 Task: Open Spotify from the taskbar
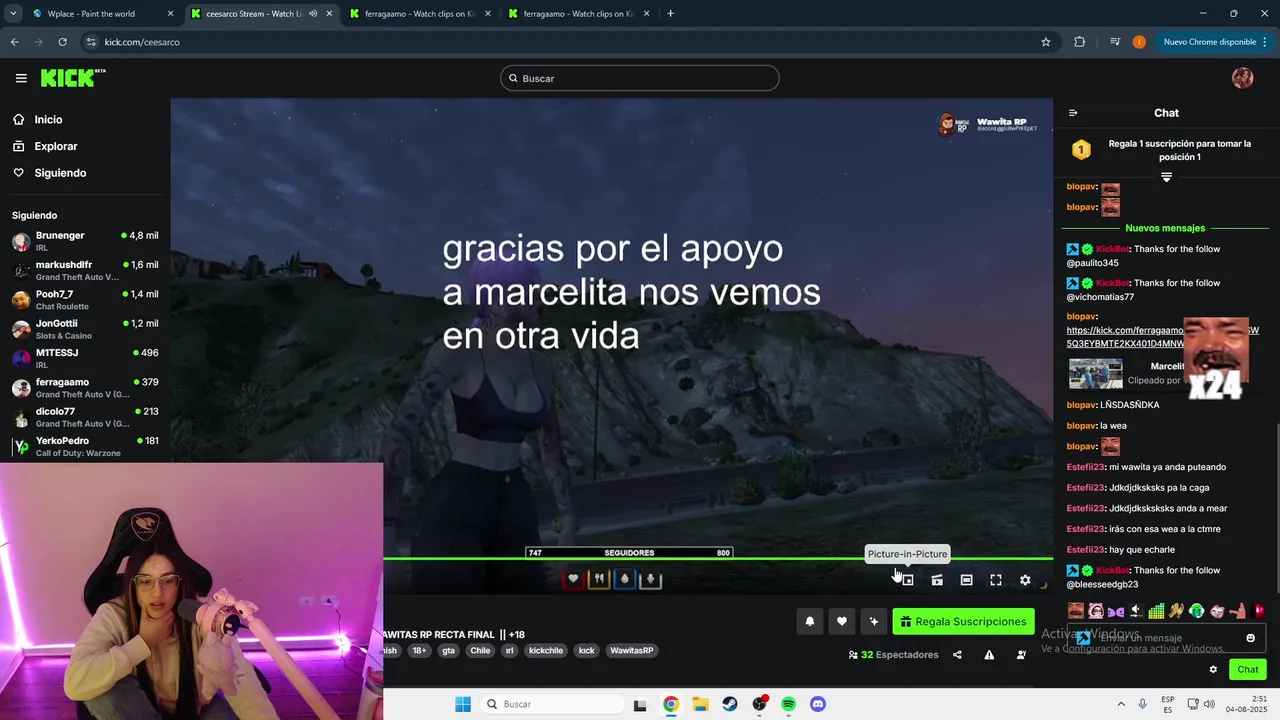pyautogui.click(x=788, y=704)
